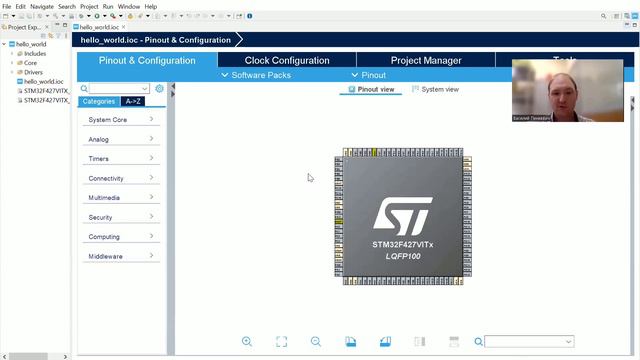This screenshot has width=640, height=360.
Task: Select the Pinout & Configuration tab
Action: [147, 60]
